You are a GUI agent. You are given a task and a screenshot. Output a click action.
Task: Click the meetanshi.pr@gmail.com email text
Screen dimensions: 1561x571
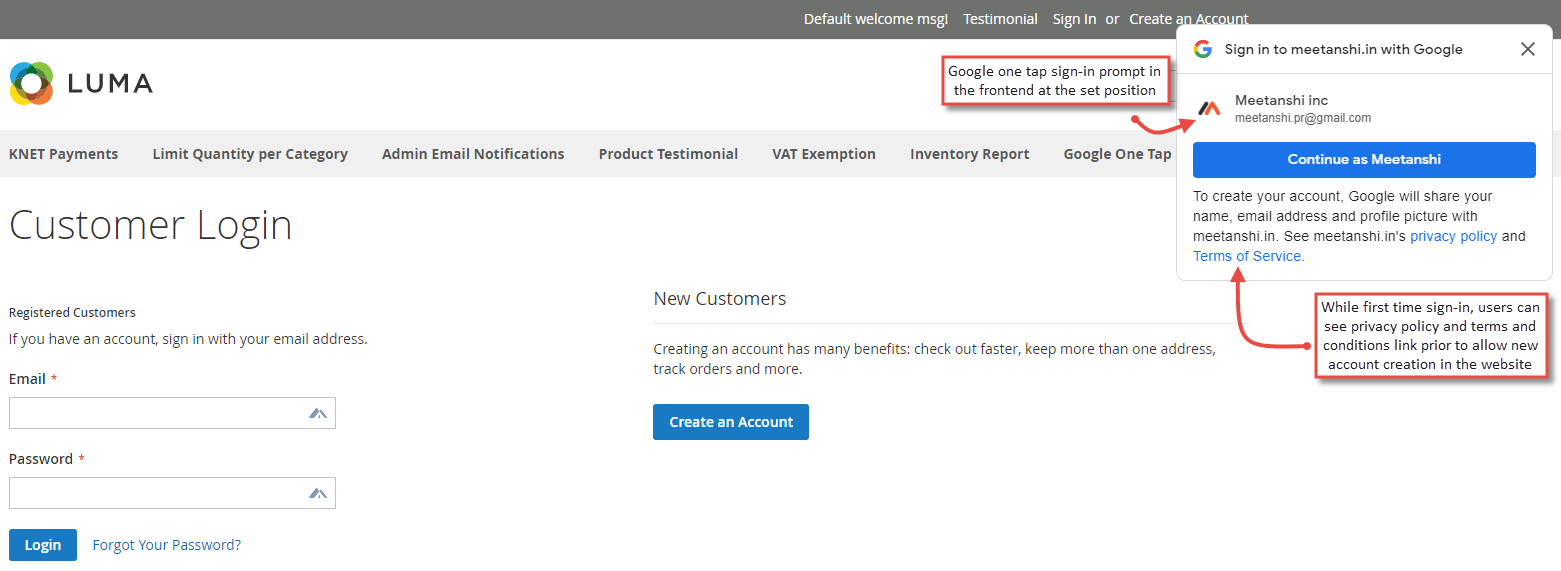(1303, 118)
